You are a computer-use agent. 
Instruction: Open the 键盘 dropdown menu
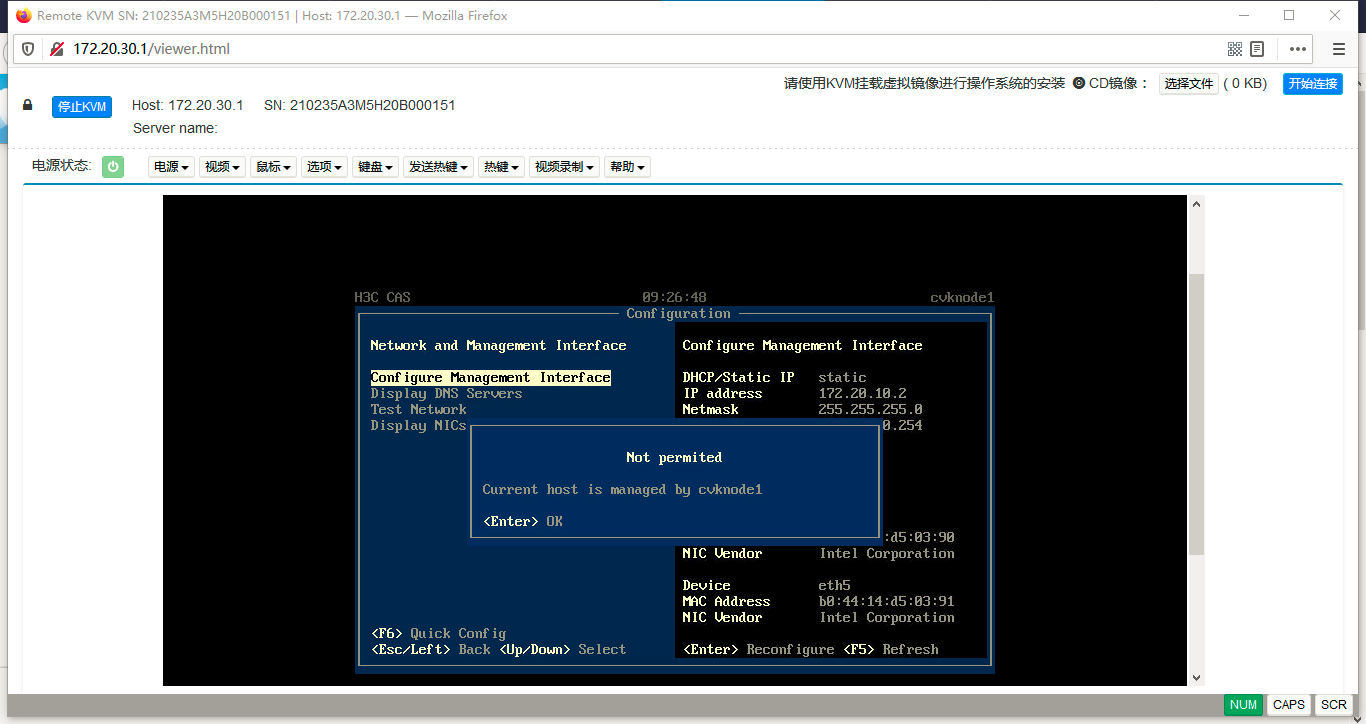[x=376, y=167]
